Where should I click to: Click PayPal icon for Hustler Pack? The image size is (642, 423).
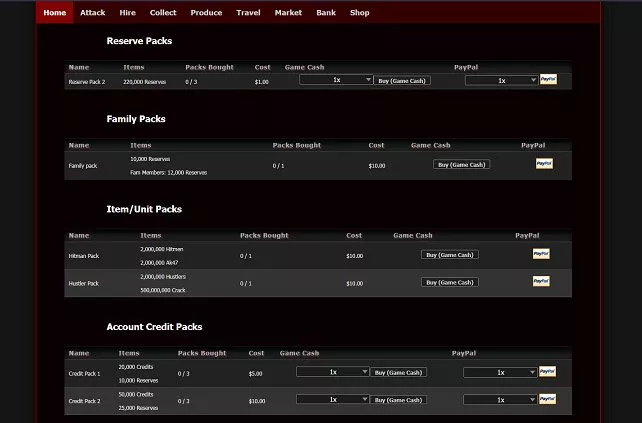point(542,282)
